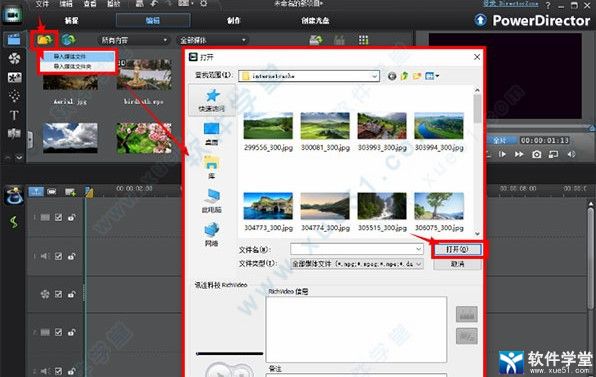Switch to the 制作 tab
Viewport: 596px width, 377px height.
233,21
